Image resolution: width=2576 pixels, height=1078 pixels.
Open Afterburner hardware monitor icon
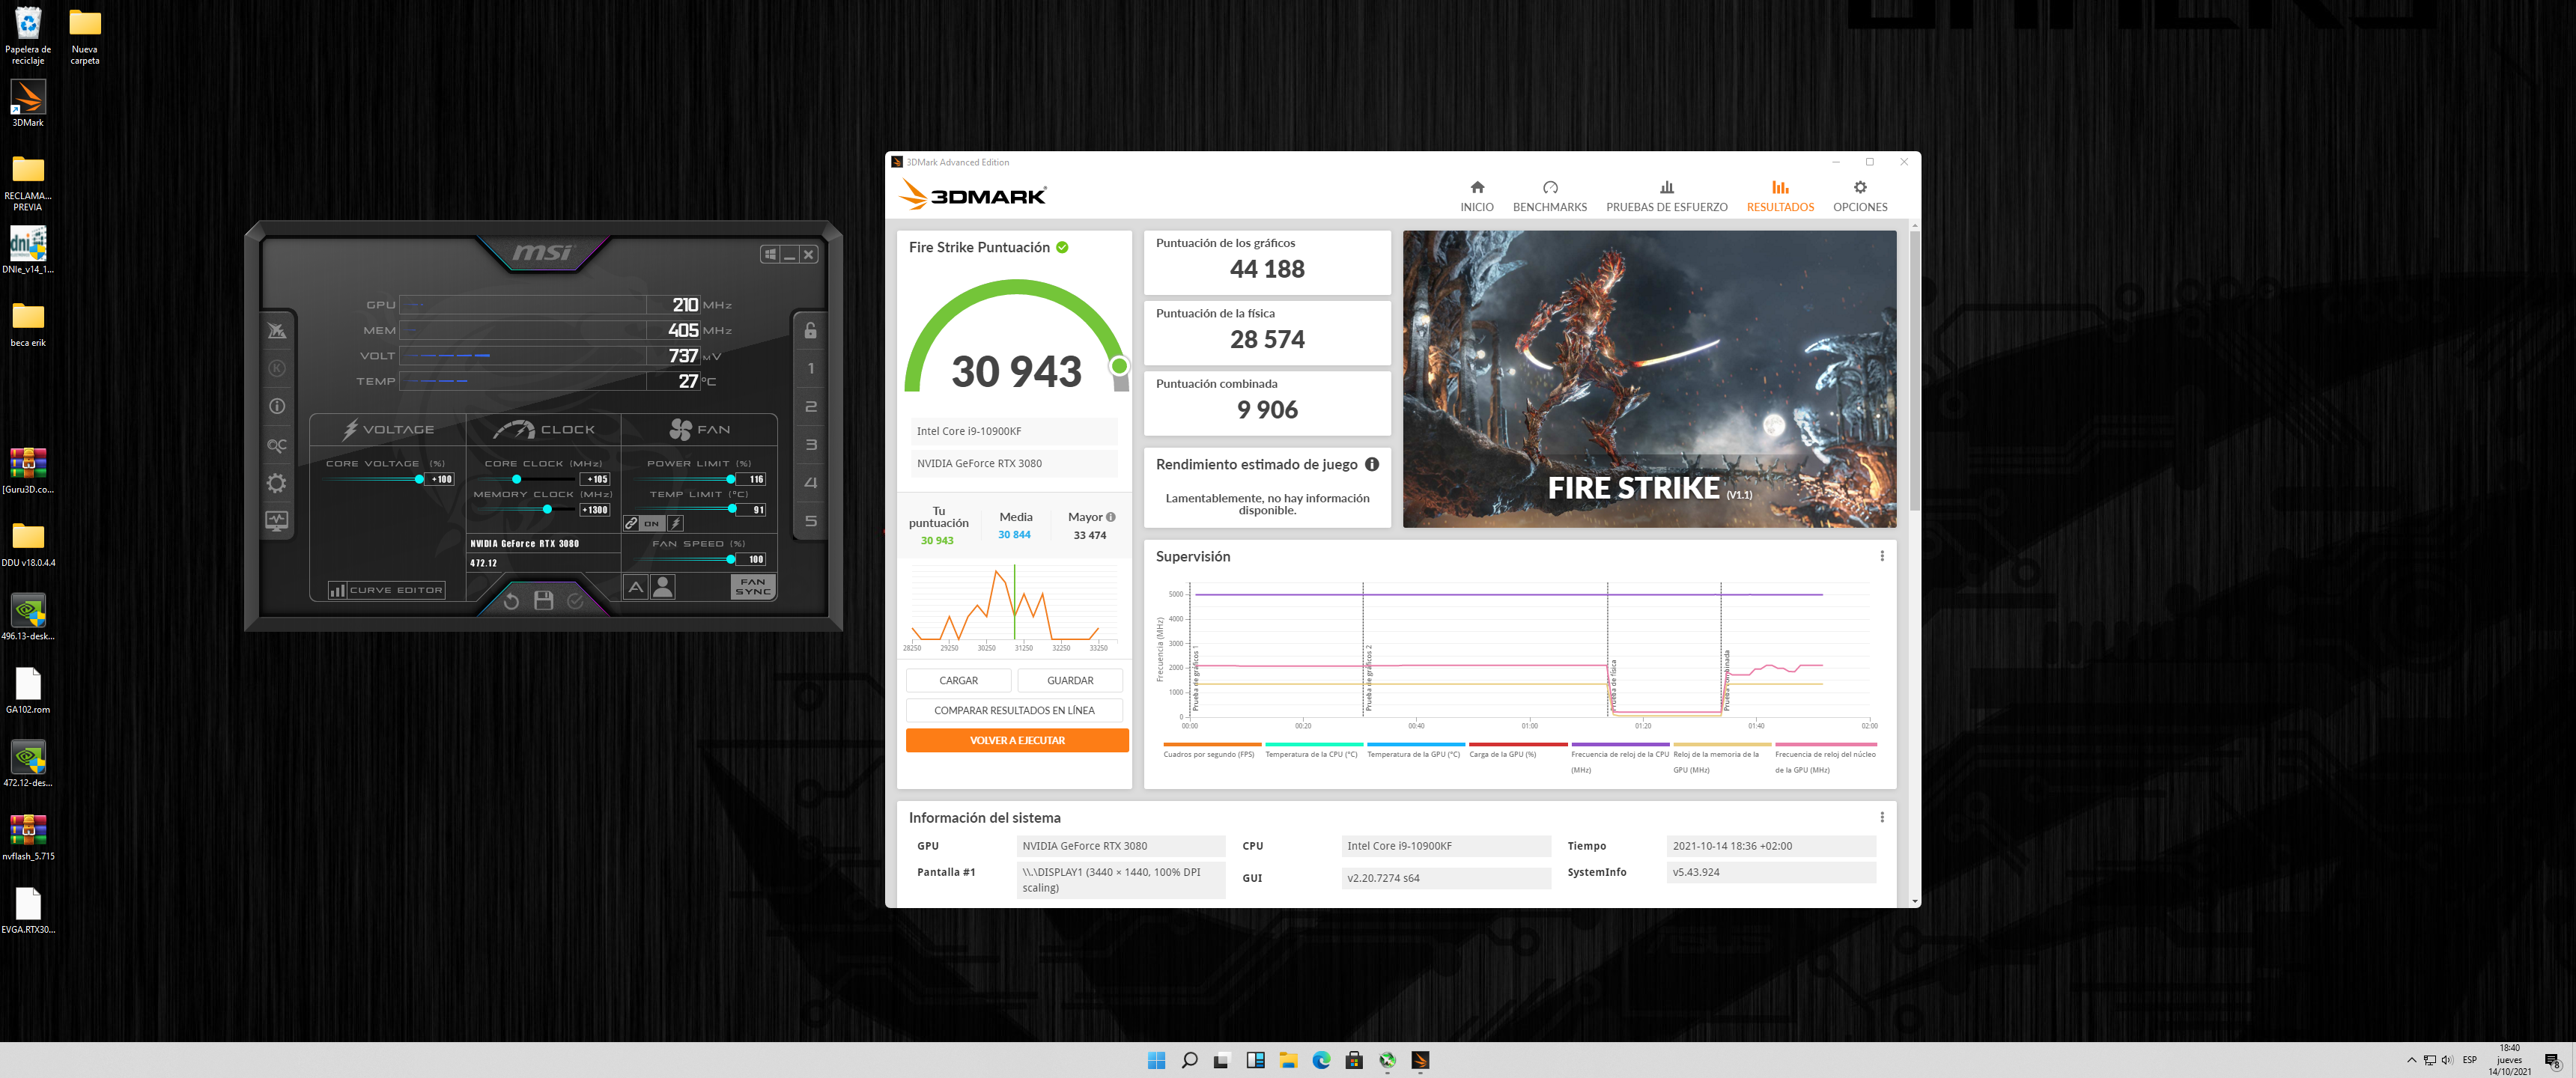click(x=277, y=521)
